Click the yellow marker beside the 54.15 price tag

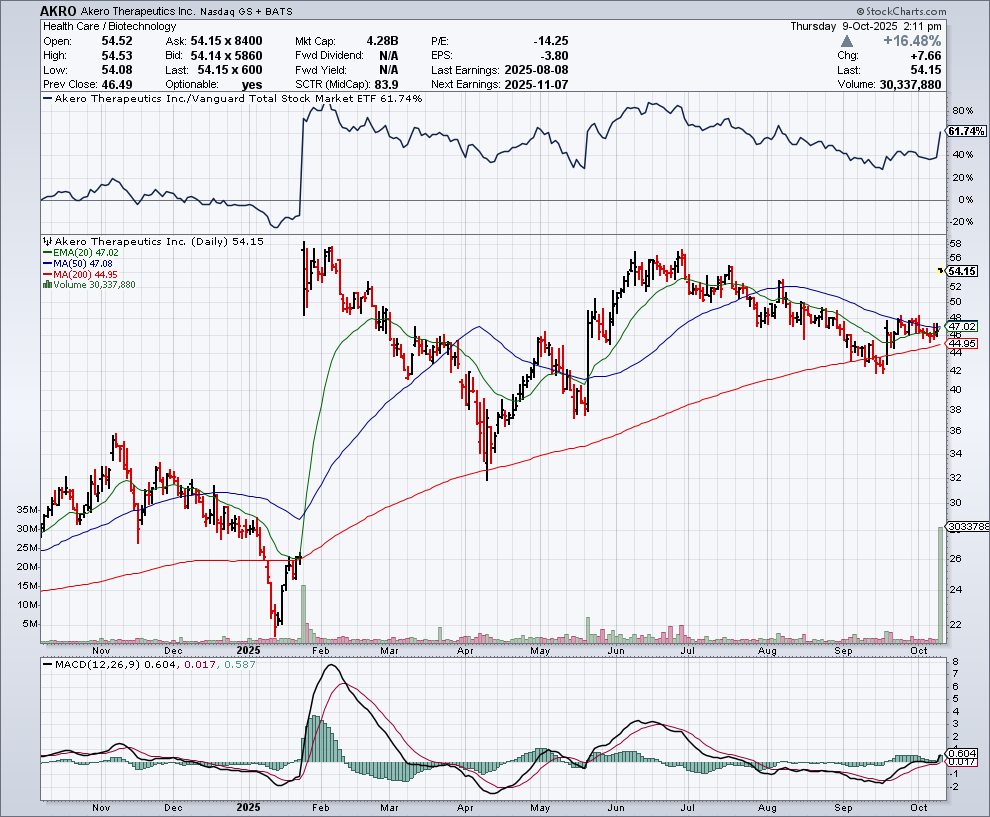click(939, 271)
